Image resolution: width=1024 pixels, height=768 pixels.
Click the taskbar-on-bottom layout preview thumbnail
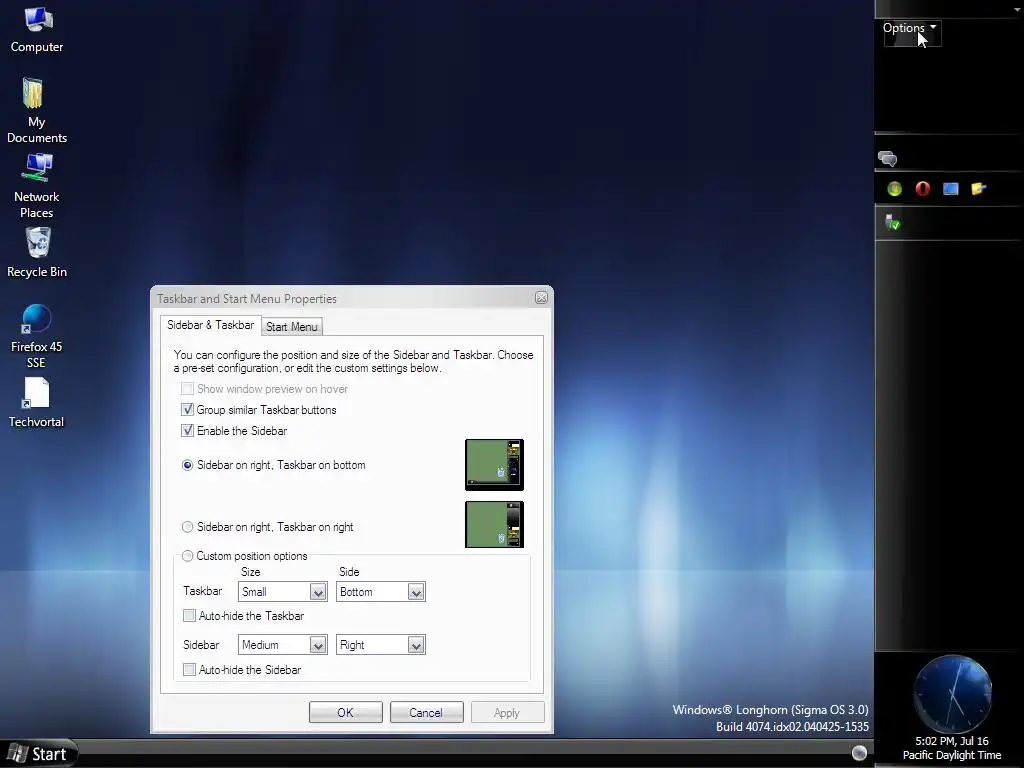coord(494,464)
